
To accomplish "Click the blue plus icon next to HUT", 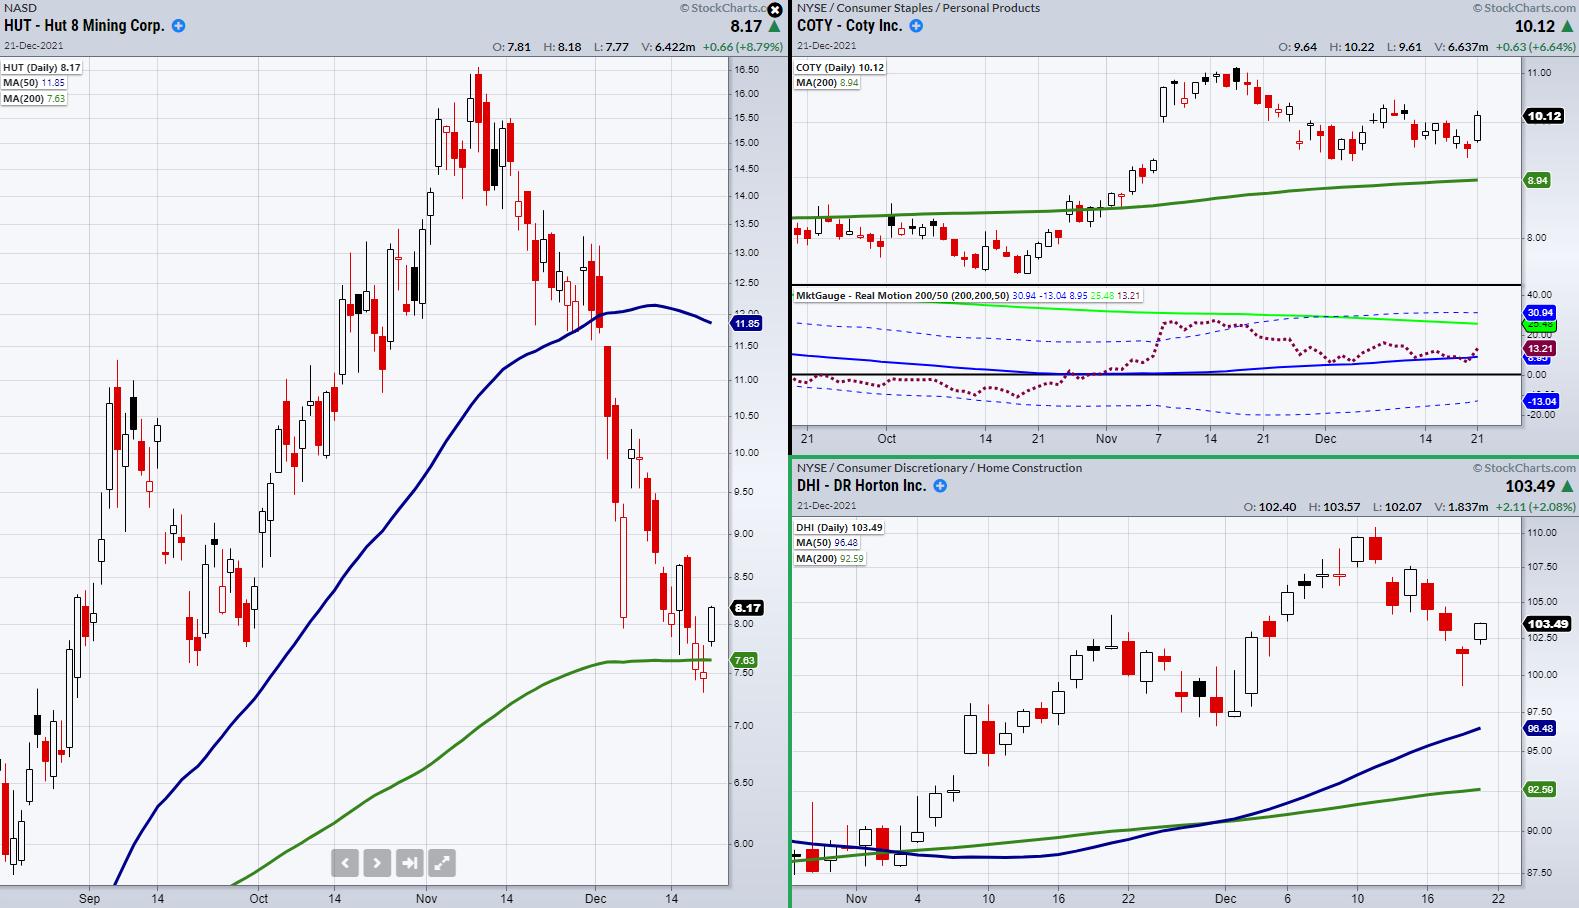I will tap(178, 26).
